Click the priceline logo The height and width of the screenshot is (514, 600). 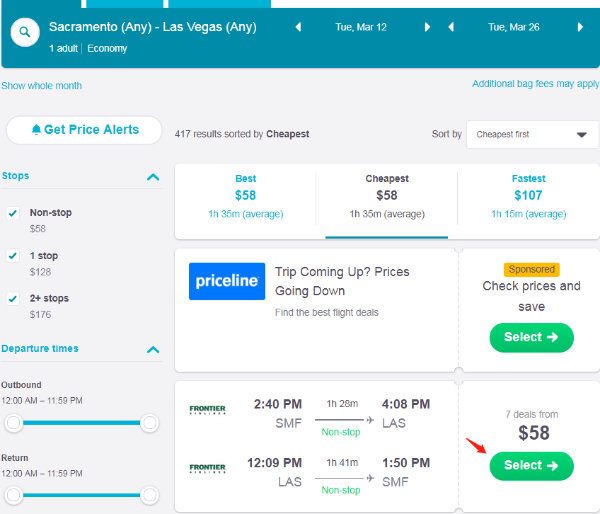coord(227,281)
